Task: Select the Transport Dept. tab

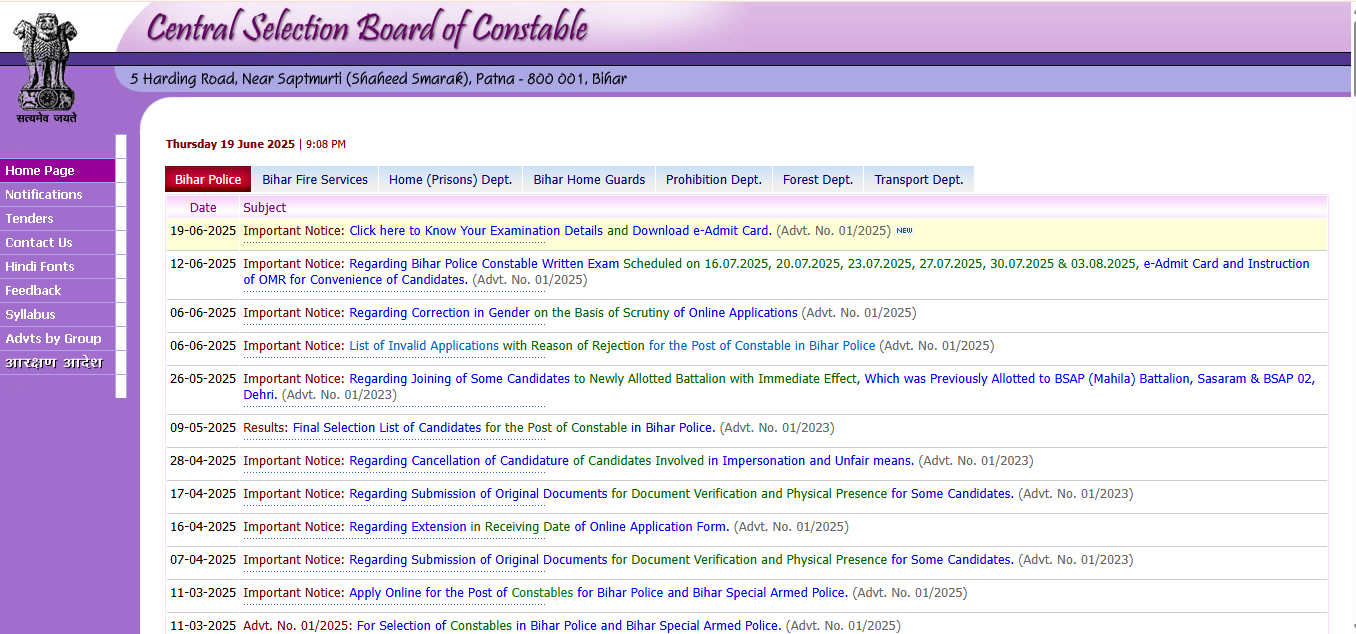Action: (919, 180)
